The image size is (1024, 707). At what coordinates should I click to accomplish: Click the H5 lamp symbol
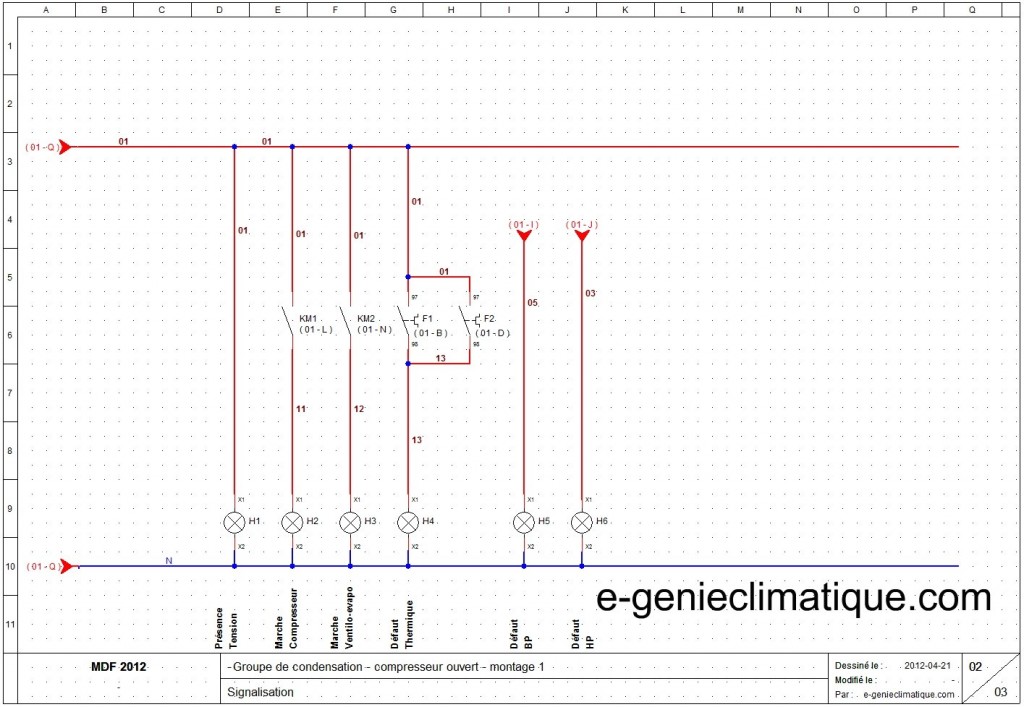524,523
